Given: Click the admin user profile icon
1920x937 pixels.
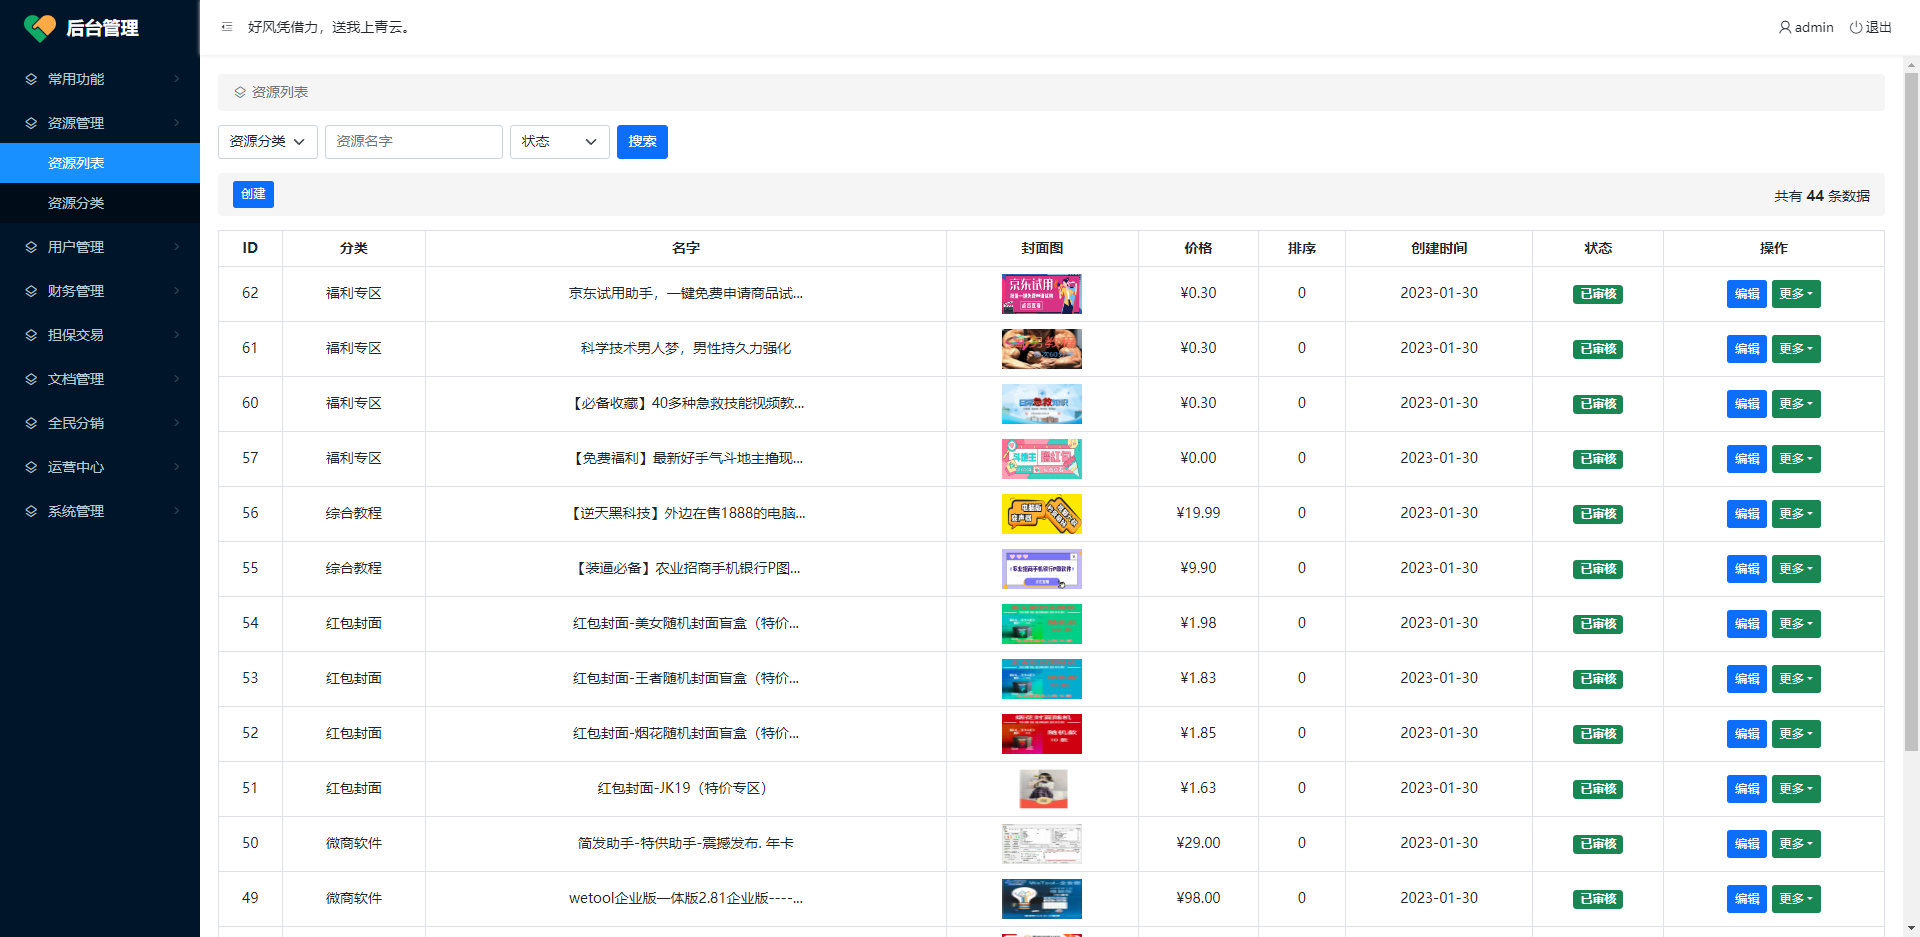Looking at the screenshot, I should coord(1784,27).
